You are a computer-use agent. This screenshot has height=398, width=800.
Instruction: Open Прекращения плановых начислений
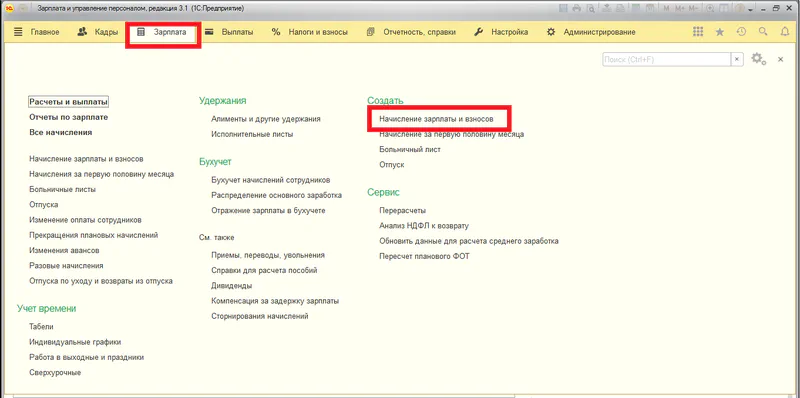tap(94, 235)
